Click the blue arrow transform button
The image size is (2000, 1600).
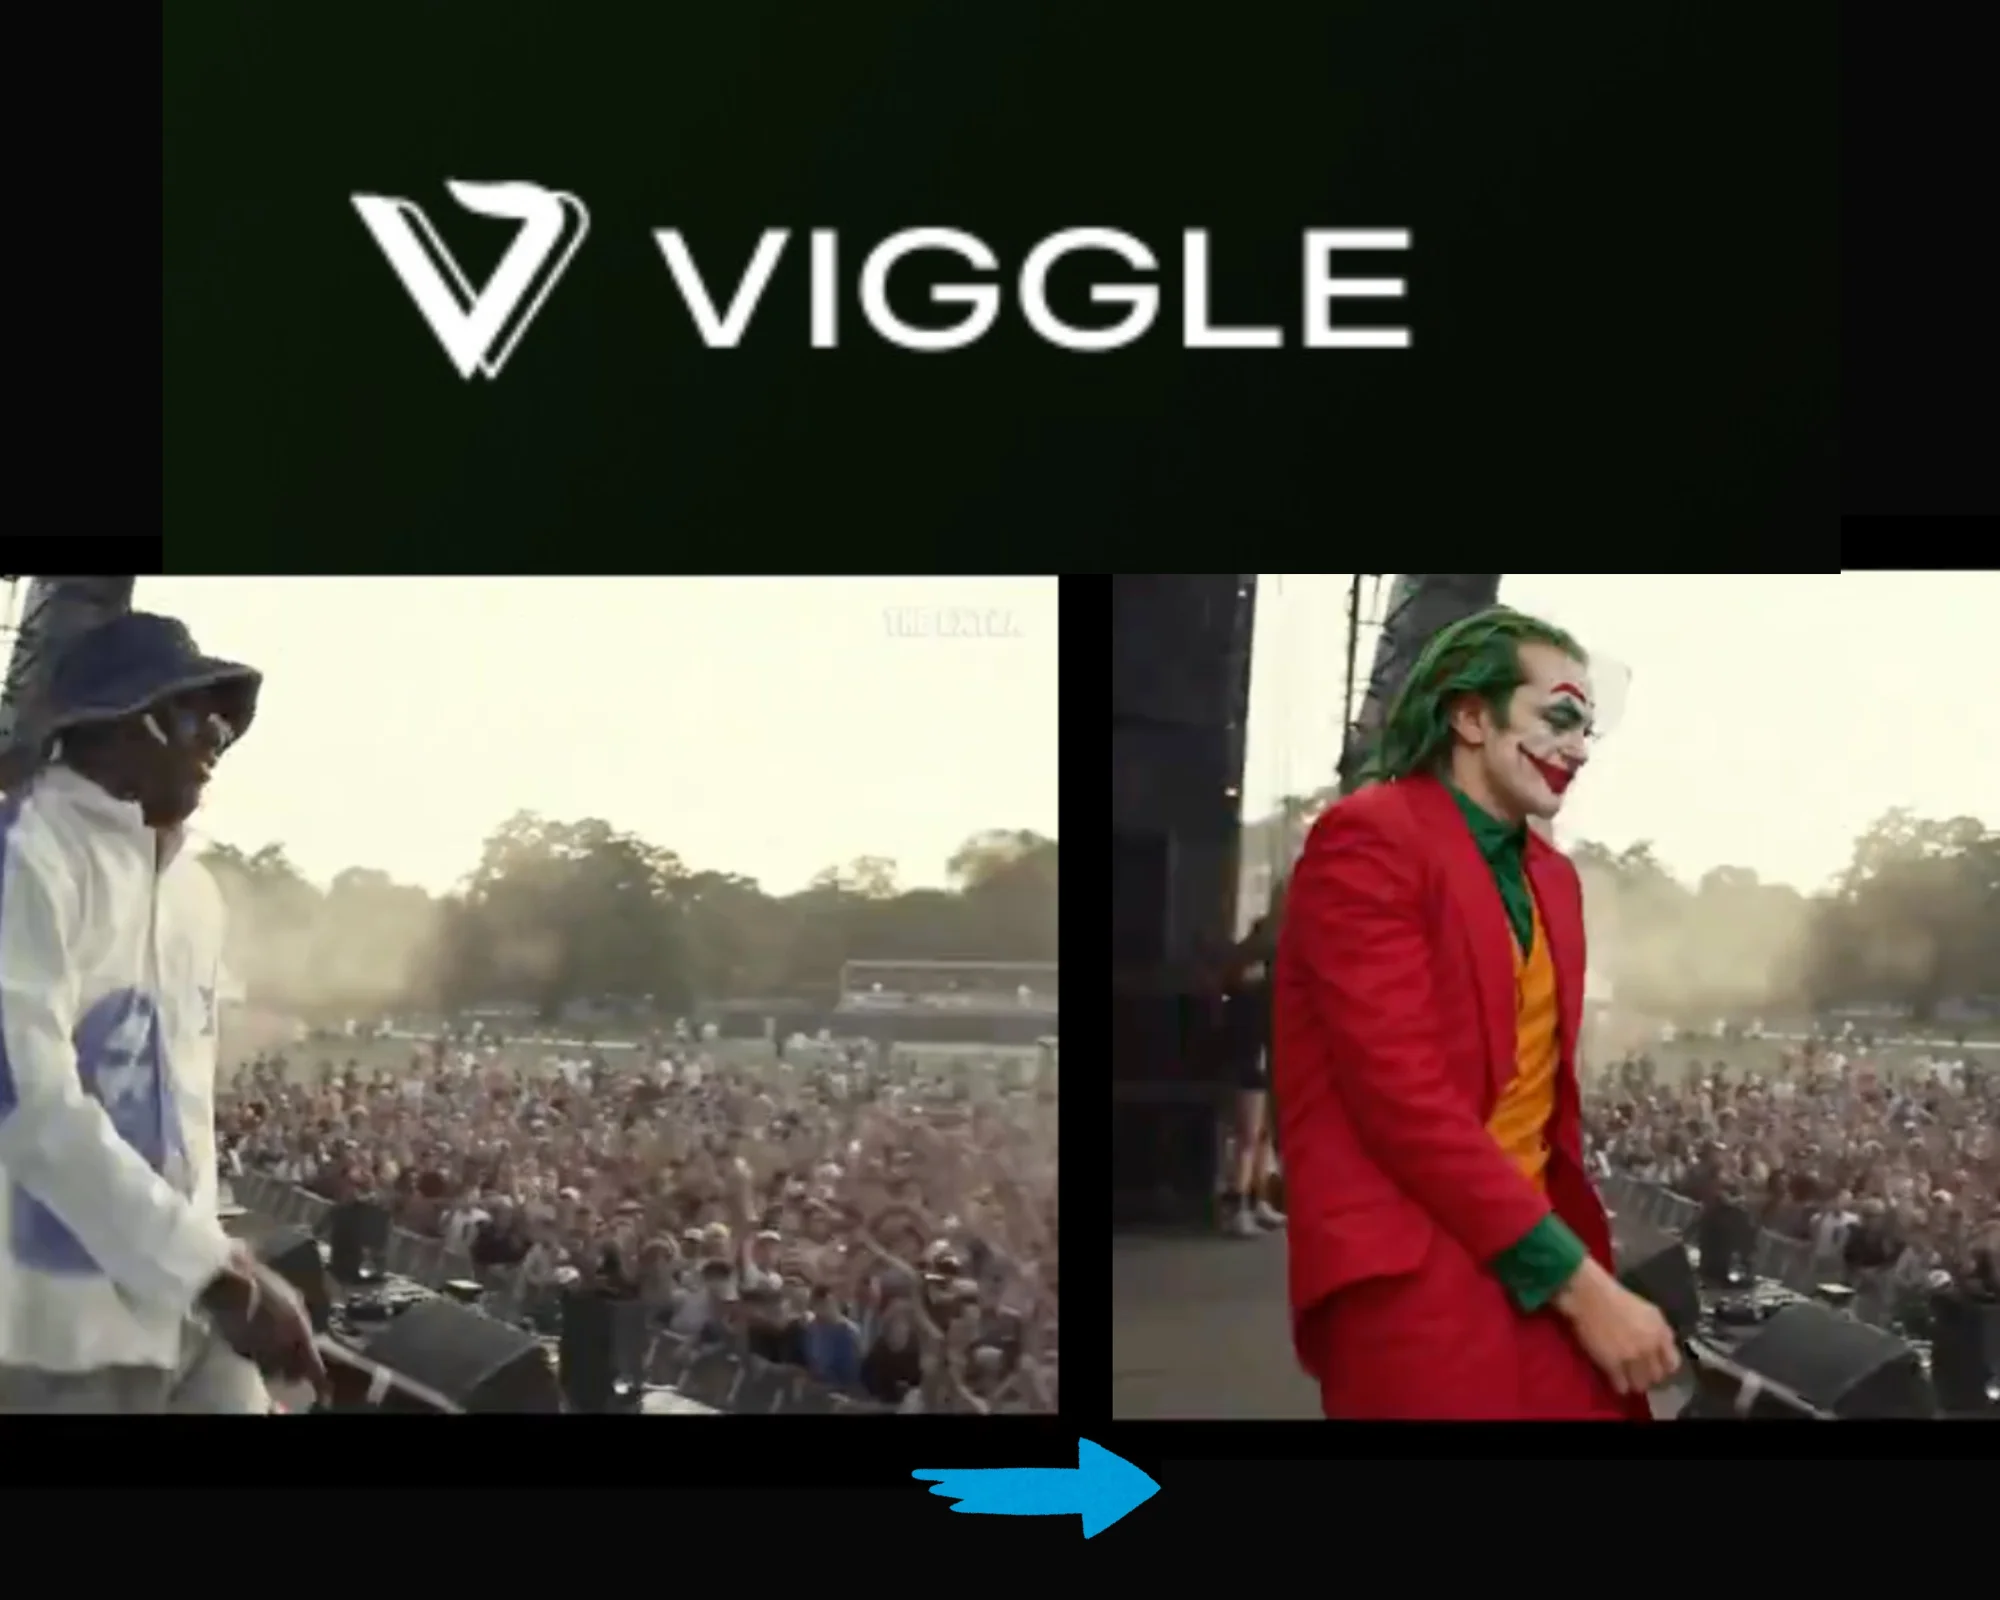click(x=1033, y=1486)
